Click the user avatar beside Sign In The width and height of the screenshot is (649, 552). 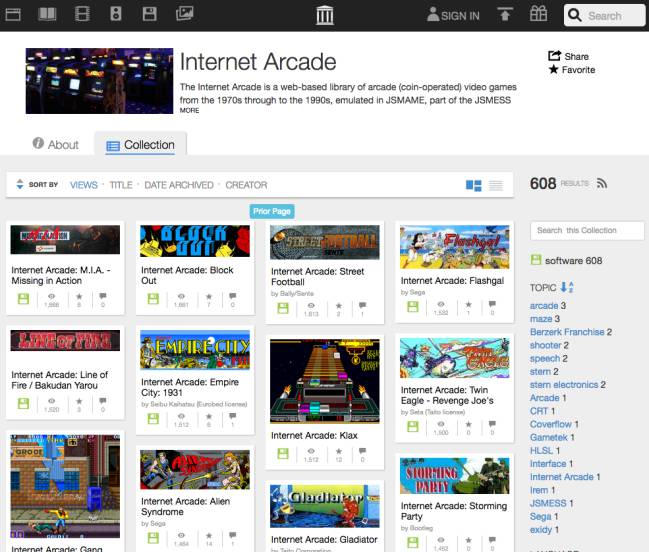tap(433, 14)
